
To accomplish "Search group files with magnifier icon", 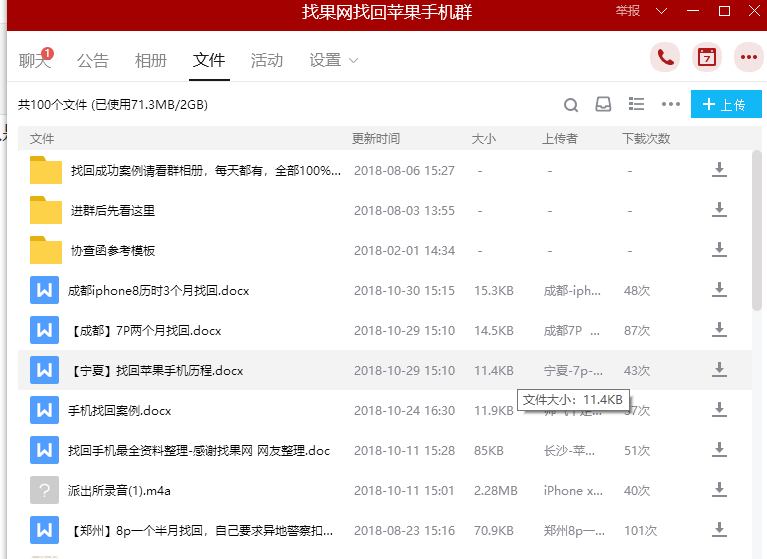I will click(571, 105).
